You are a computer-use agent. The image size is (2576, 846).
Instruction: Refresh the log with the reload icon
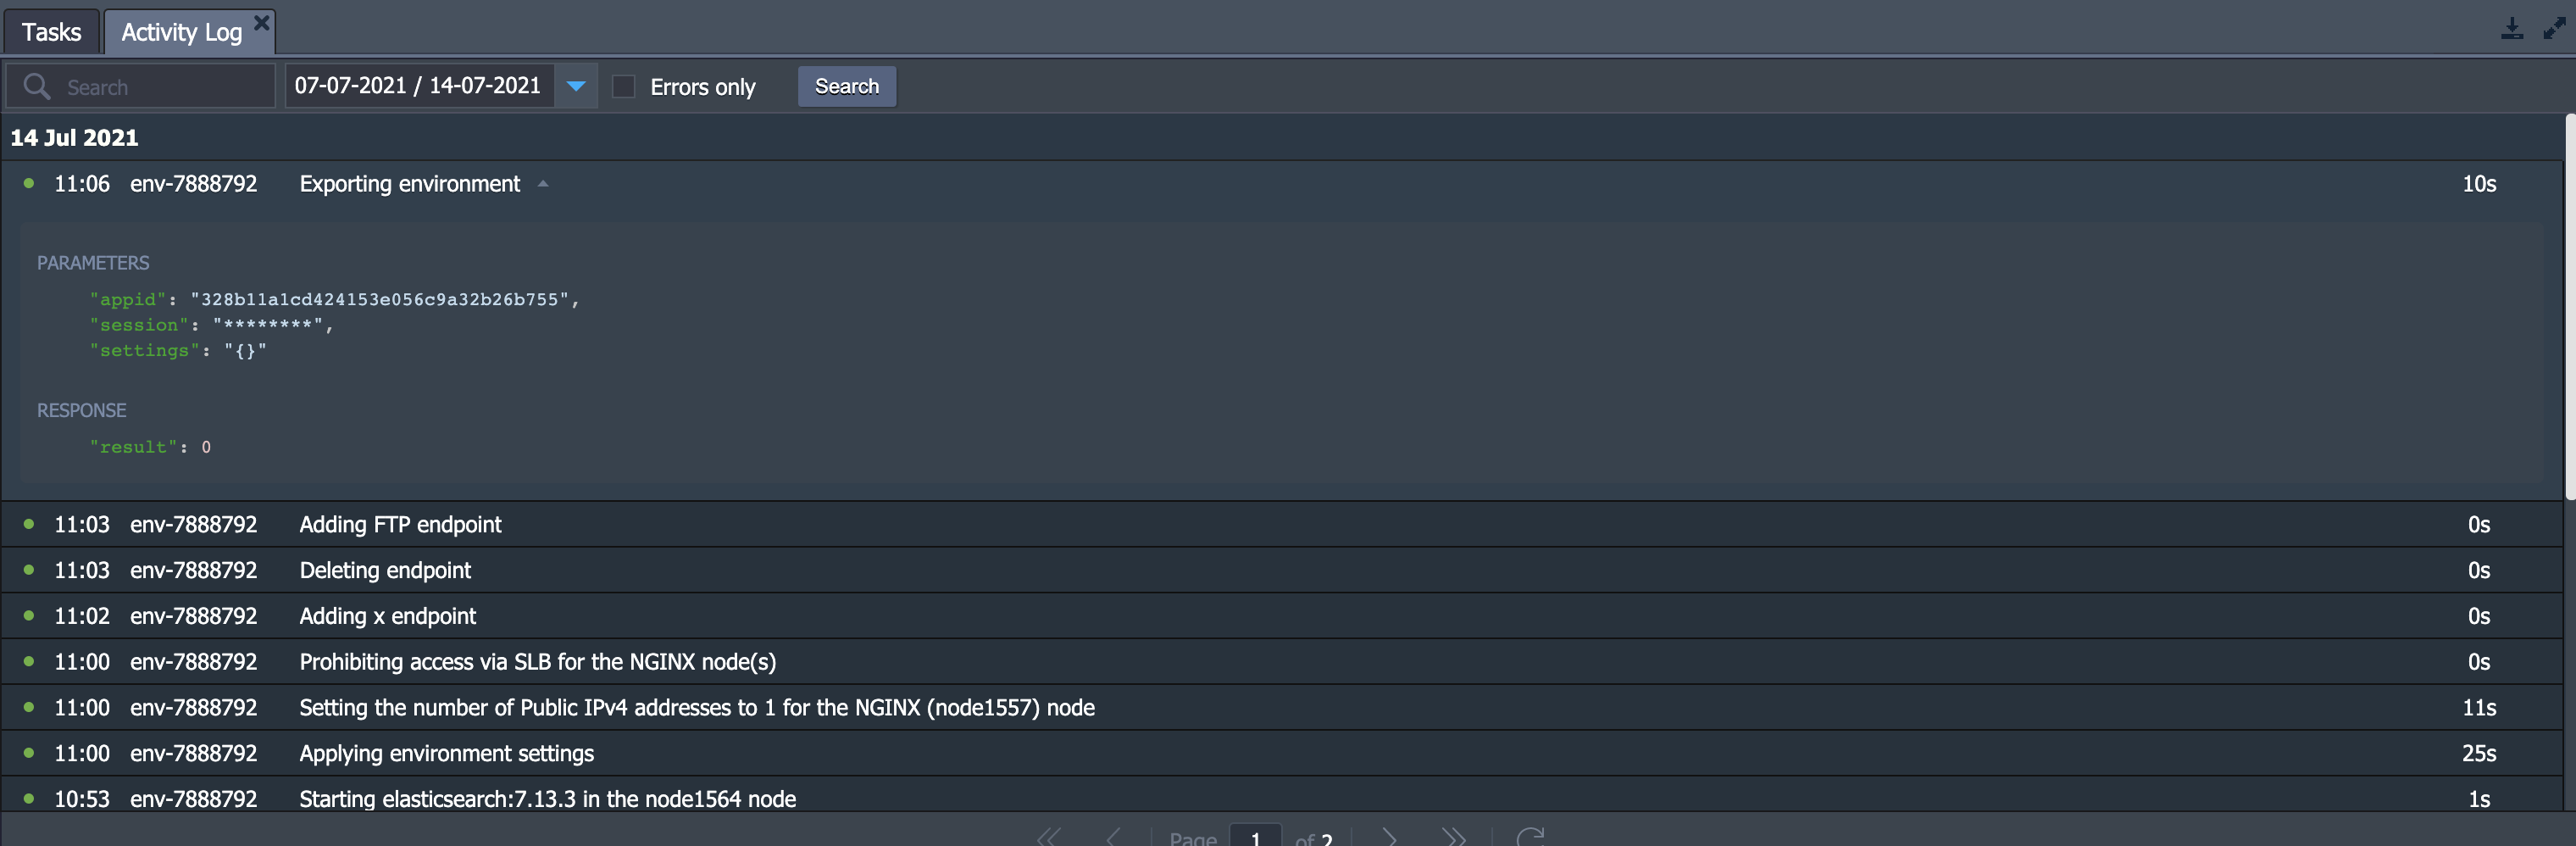coord(1530,837)
